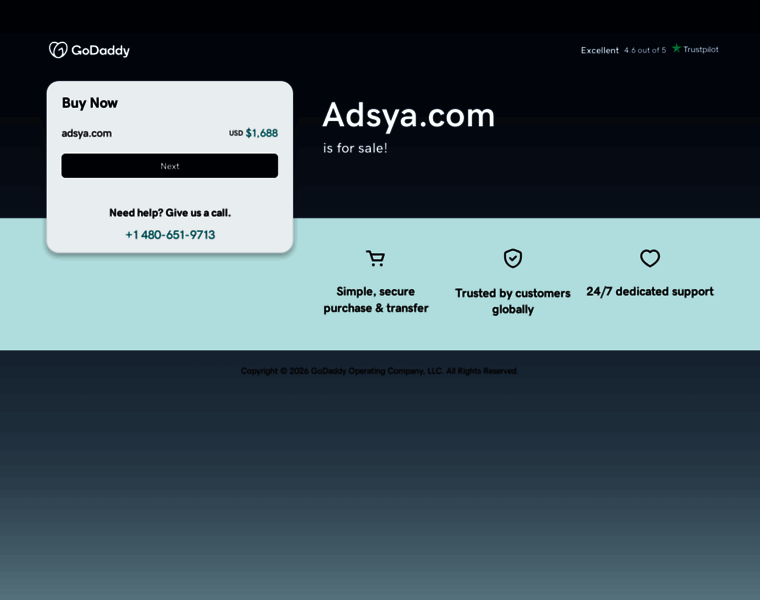Click the heart support icon
Screen dimensions: 760x600
point(650,258)
